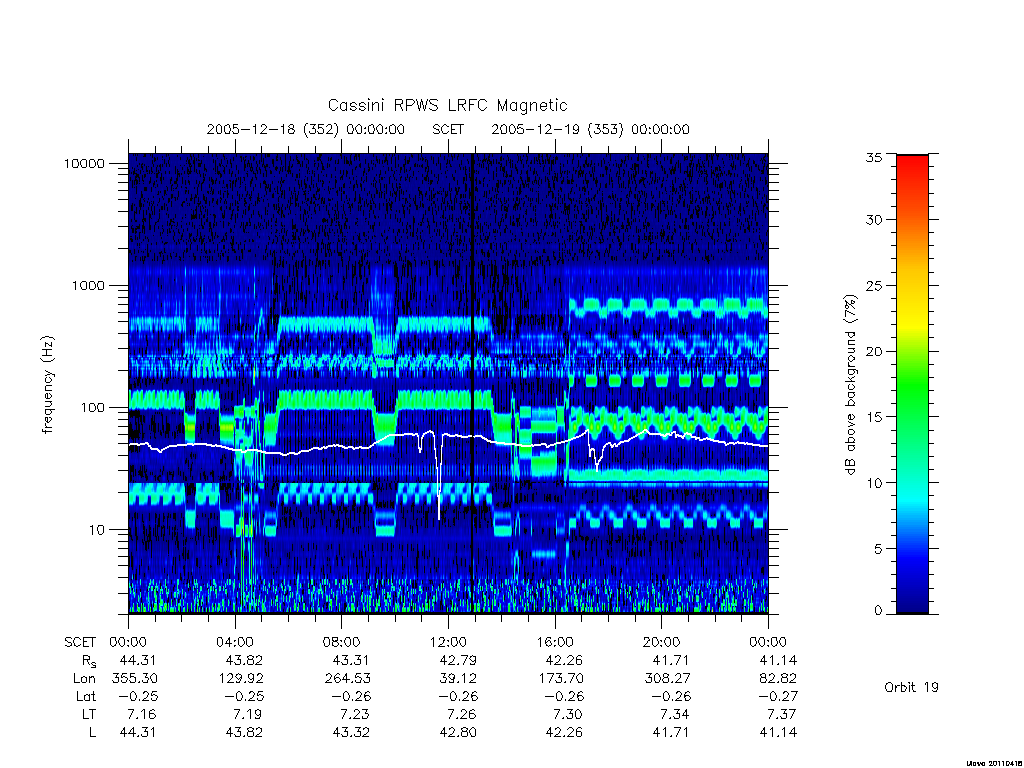The image size is (1024, 768).
Task: Click the L row value '42.80'
Action: [458, 733]
